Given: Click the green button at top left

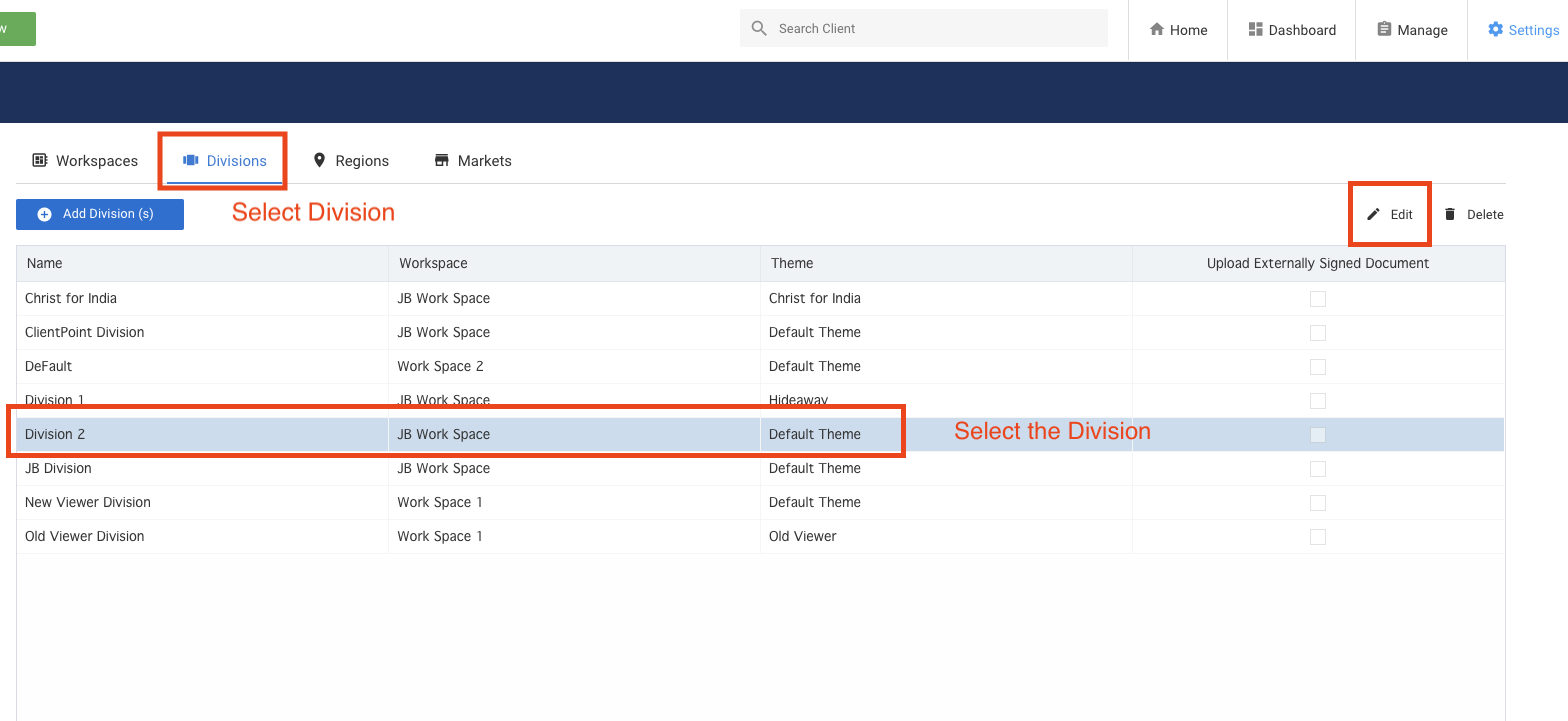Looking at the screenshot, I should click(x=18, y=29).
